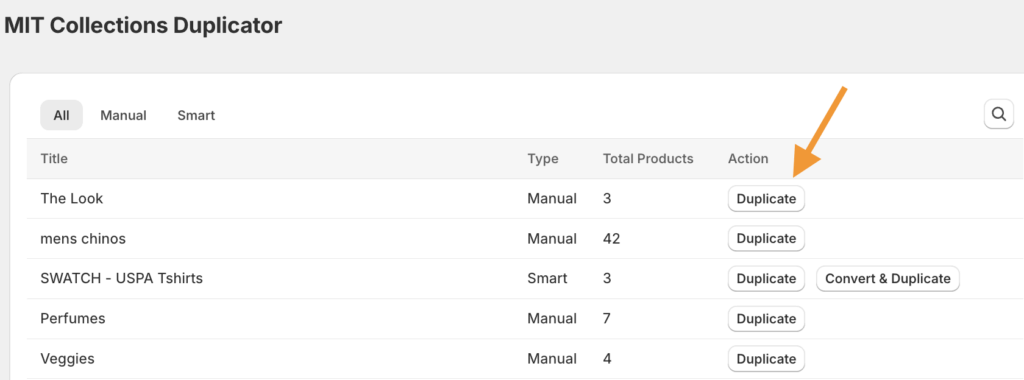Click Manual type in Perfumes row
This screenshot has height=380, width=1024.
pos(552,319)
